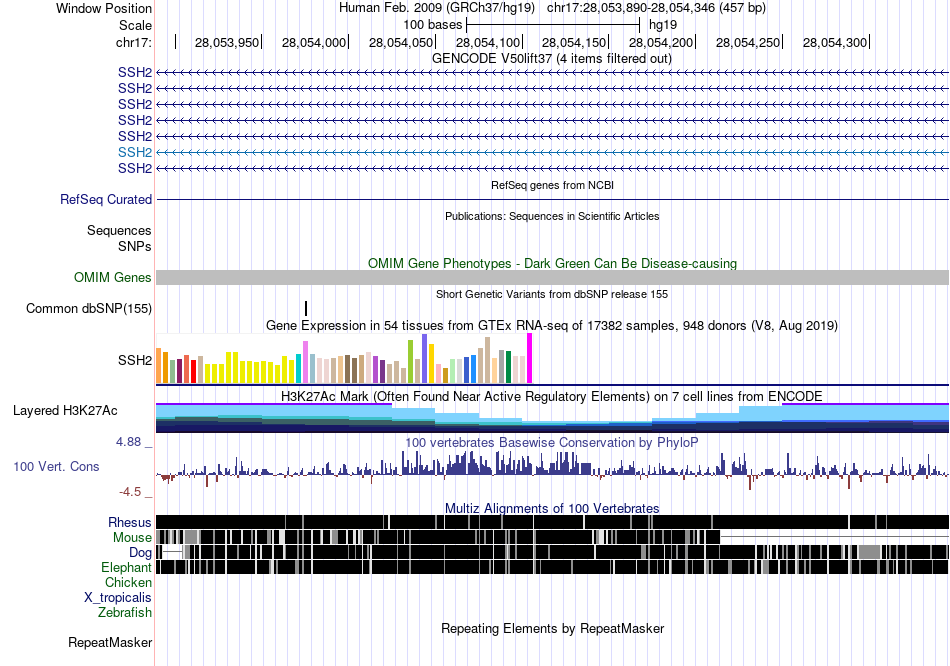
Task: Click the 28,054,300 ruler coordinate
Action: click(835, 42)
